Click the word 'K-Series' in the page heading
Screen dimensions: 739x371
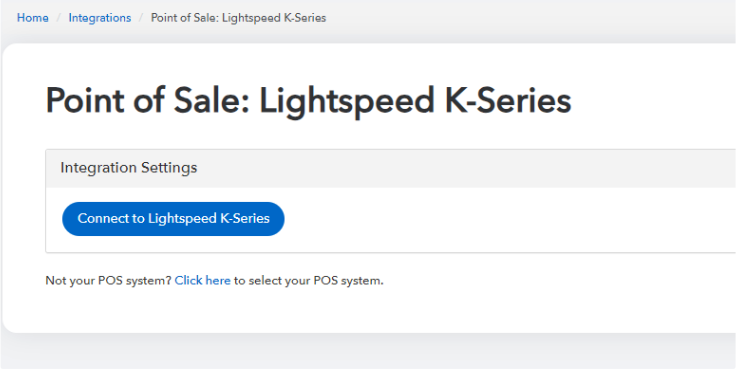(508, 100)
